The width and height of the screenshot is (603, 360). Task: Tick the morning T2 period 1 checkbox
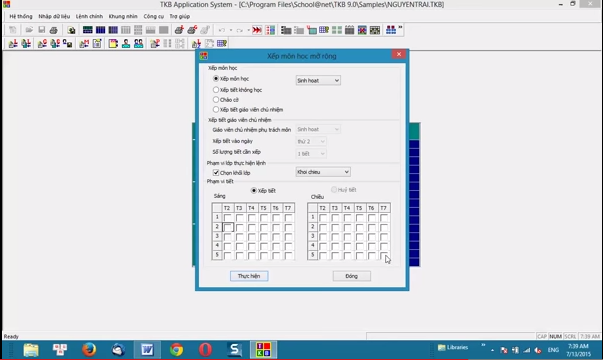click(228, 218)
